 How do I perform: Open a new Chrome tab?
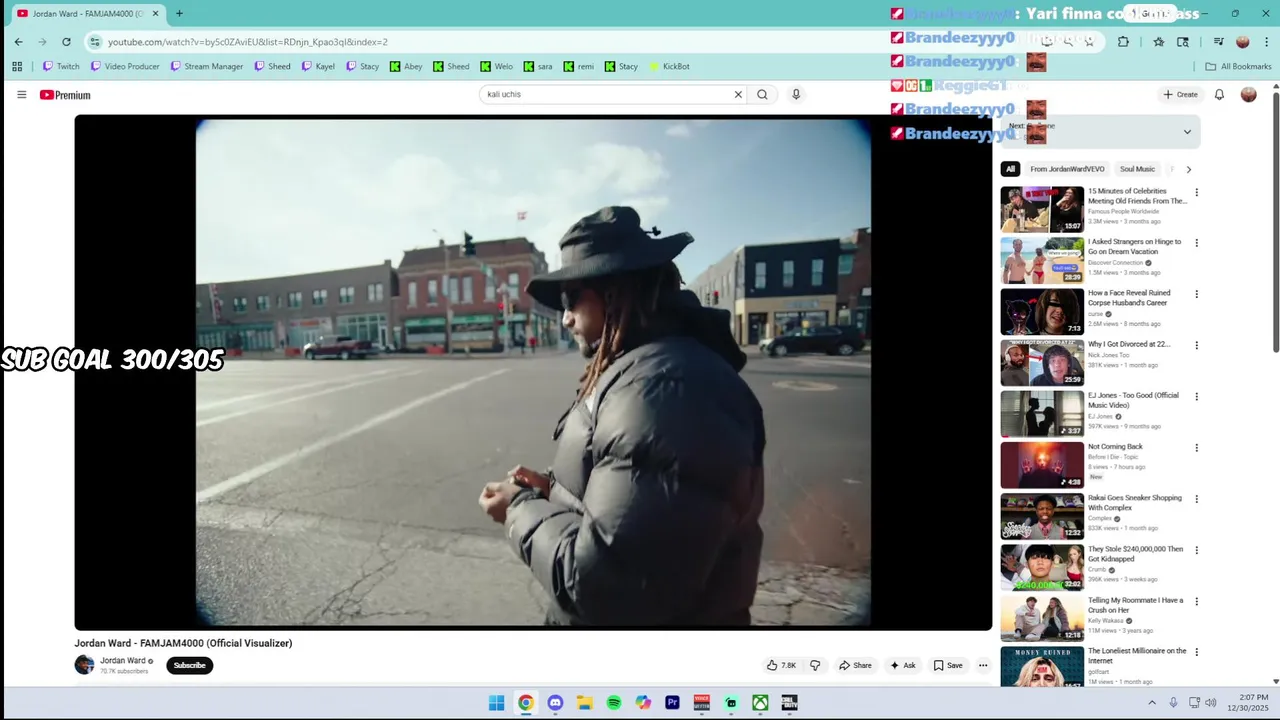(x=179, y=13)
